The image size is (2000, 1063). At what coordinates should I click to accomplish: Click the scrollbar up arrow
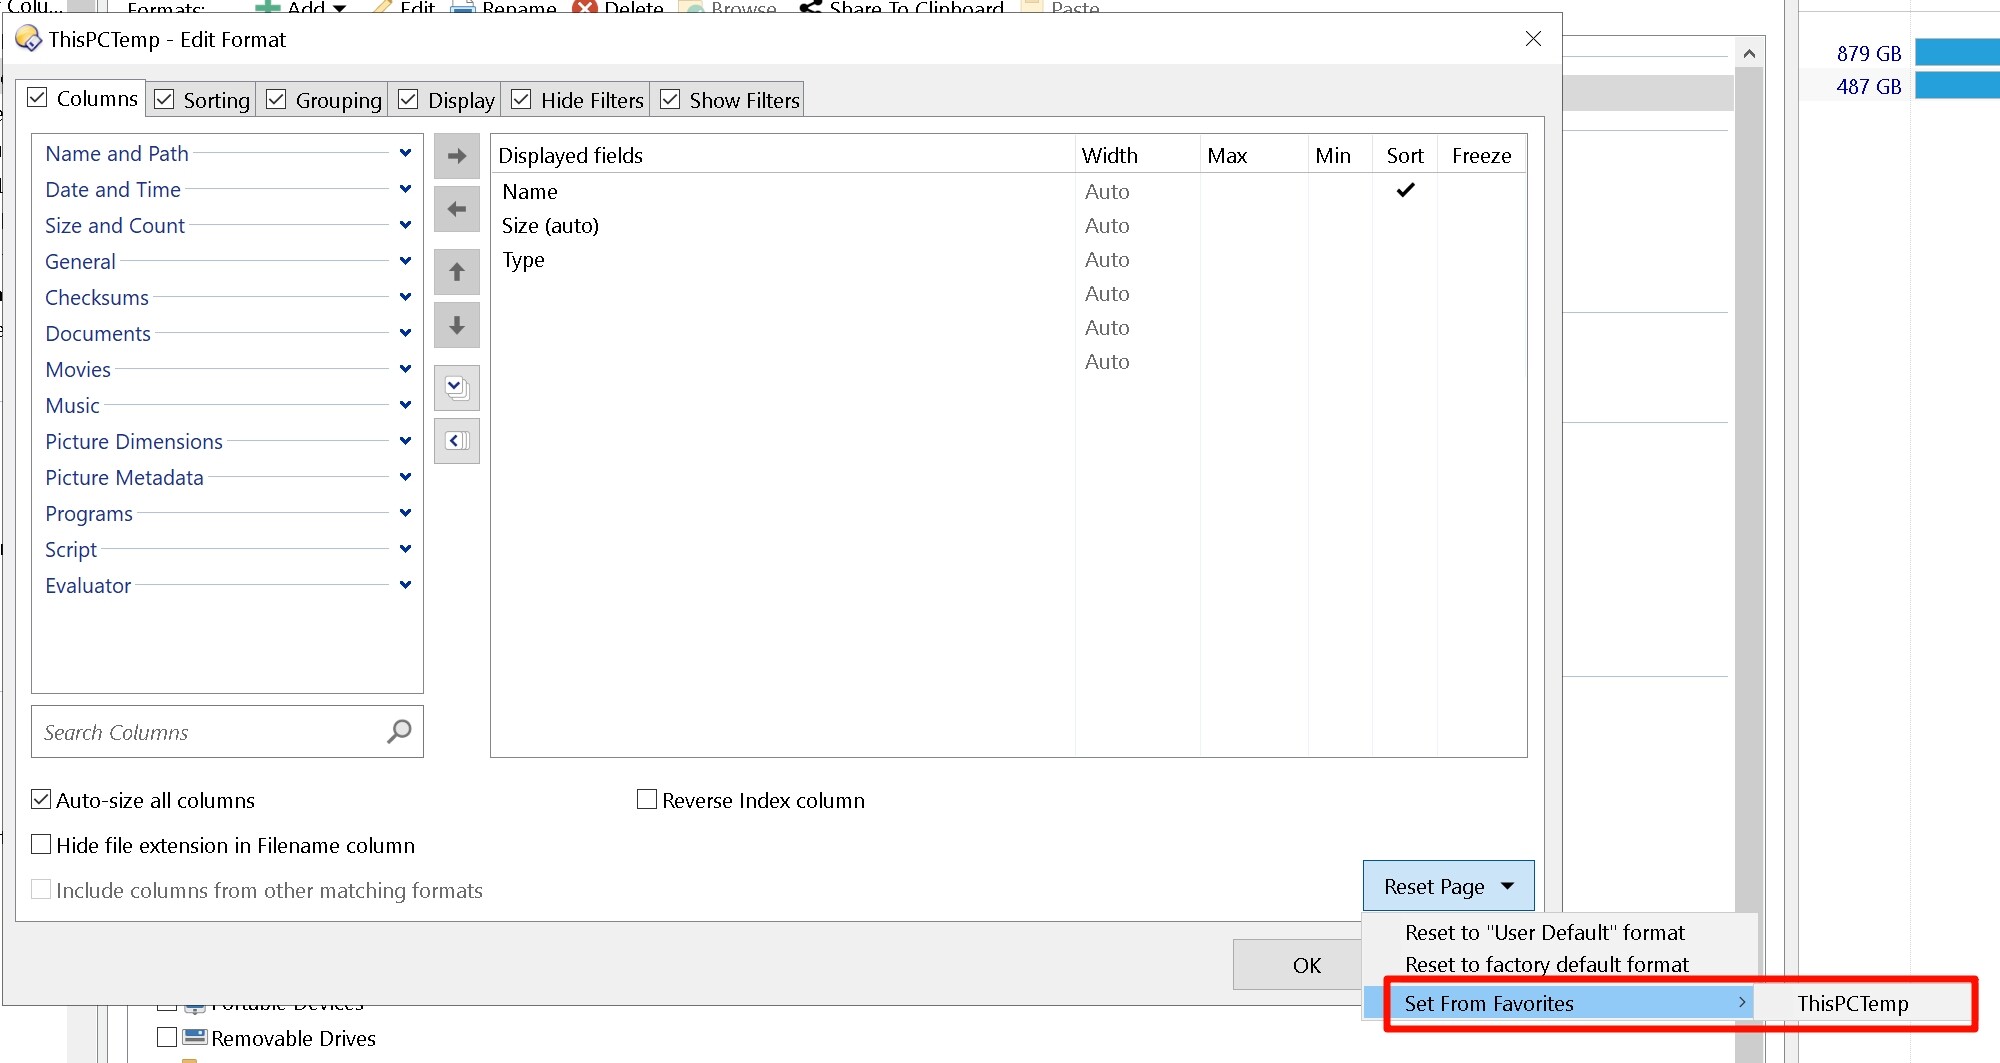(1748, 54)
